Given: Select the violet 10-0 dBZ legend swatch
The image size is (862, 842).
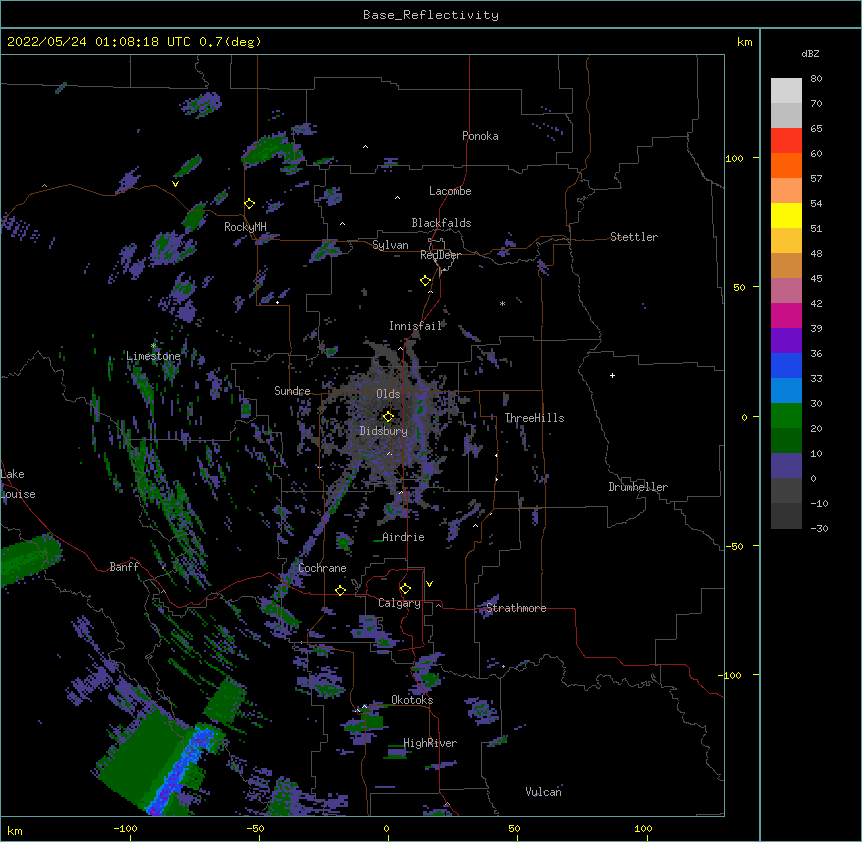Looking at the screenshot, I should (x=786, y=466).
